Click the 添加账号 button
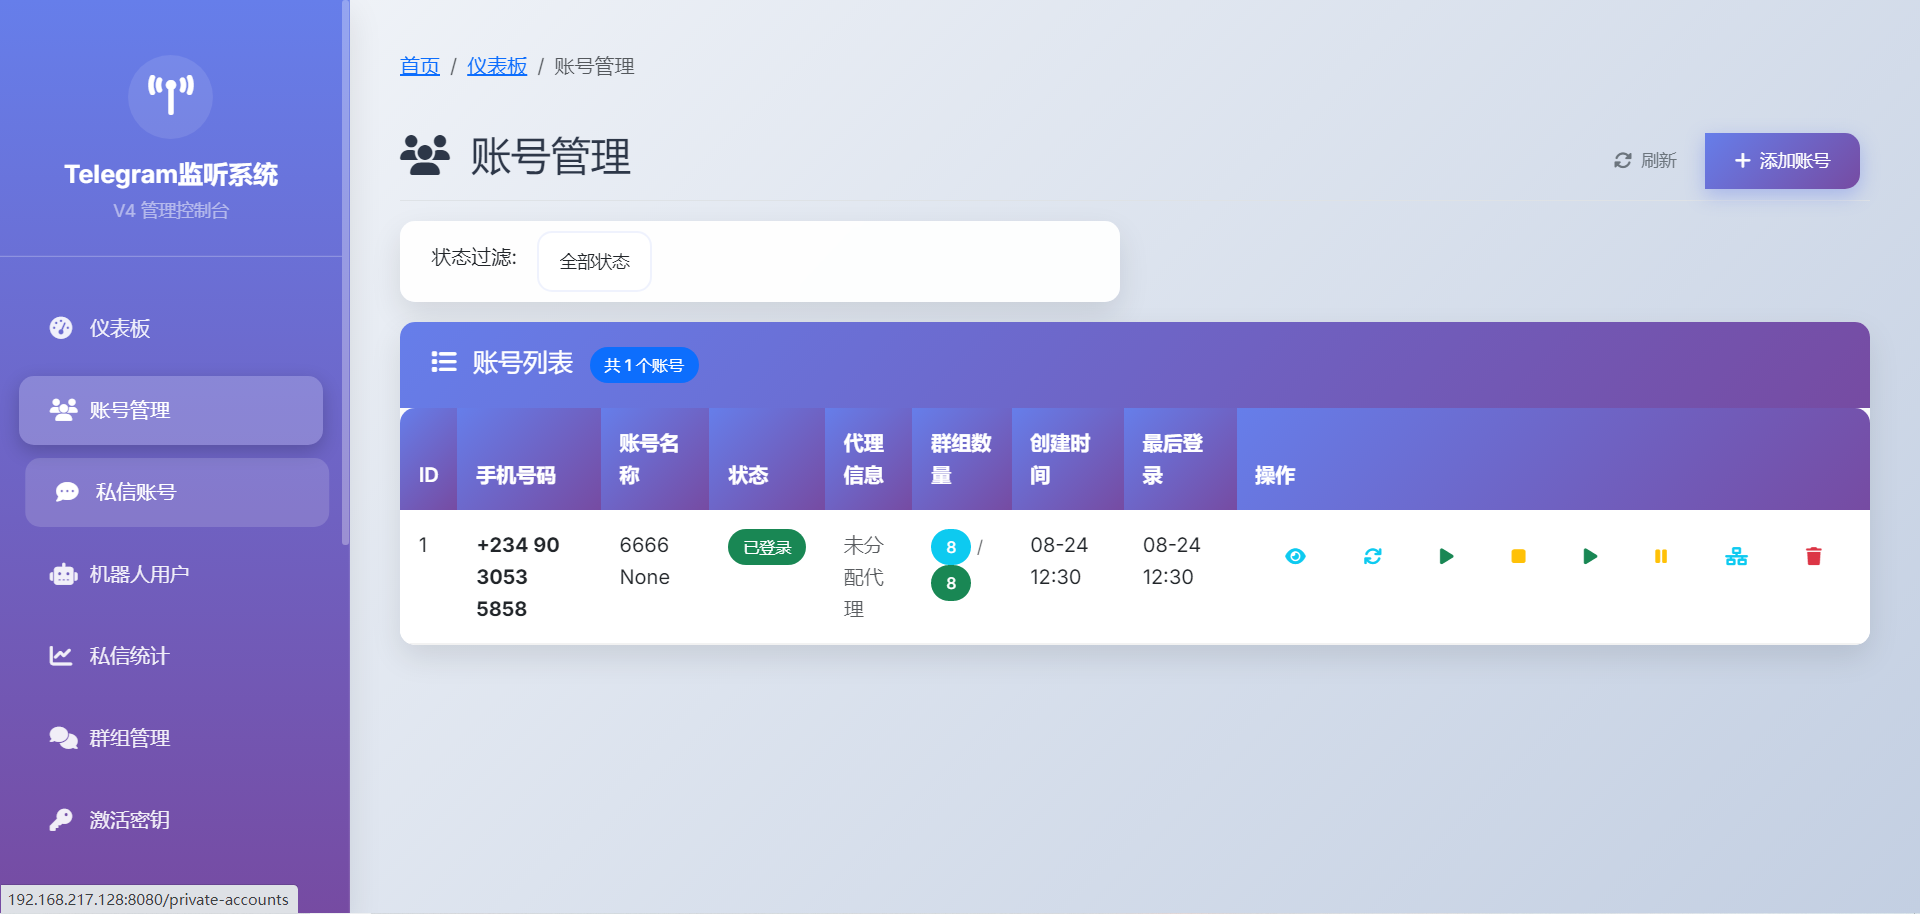 point(1781,161)
